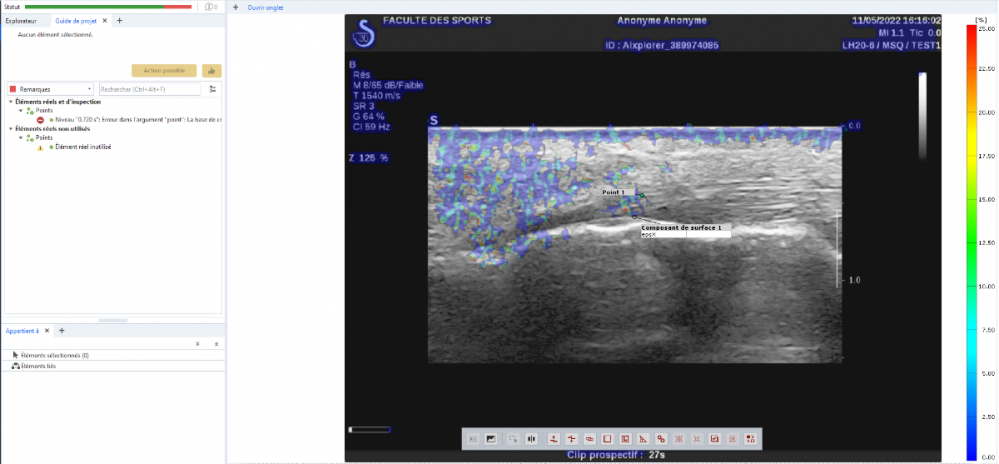Select the Appartient à tab

[22, 331]
